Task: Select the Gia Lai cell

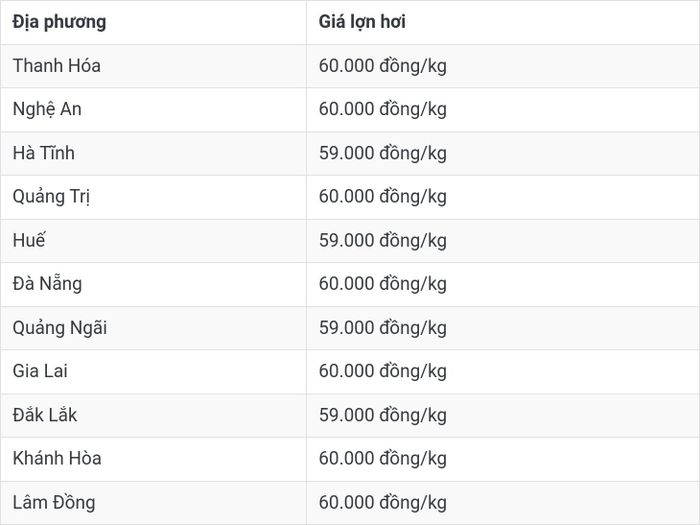Action: [x=153, y=372]
